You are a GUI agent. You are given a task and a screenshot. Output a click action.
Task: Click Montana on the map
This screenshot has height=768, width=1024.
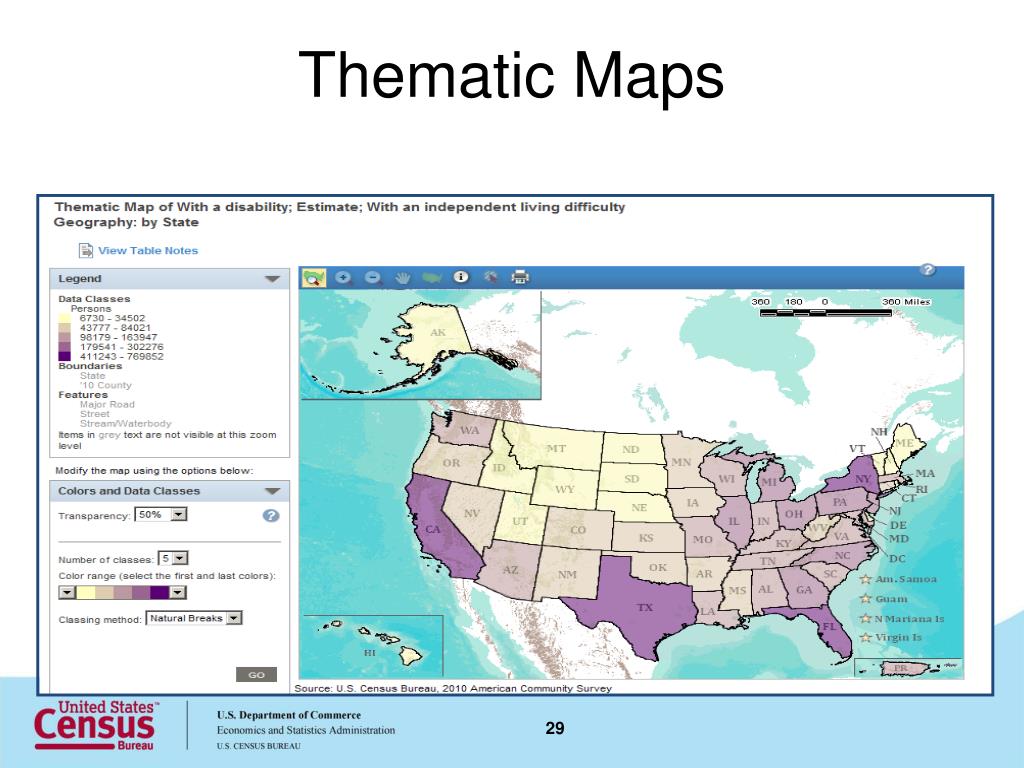coord(555,448)
